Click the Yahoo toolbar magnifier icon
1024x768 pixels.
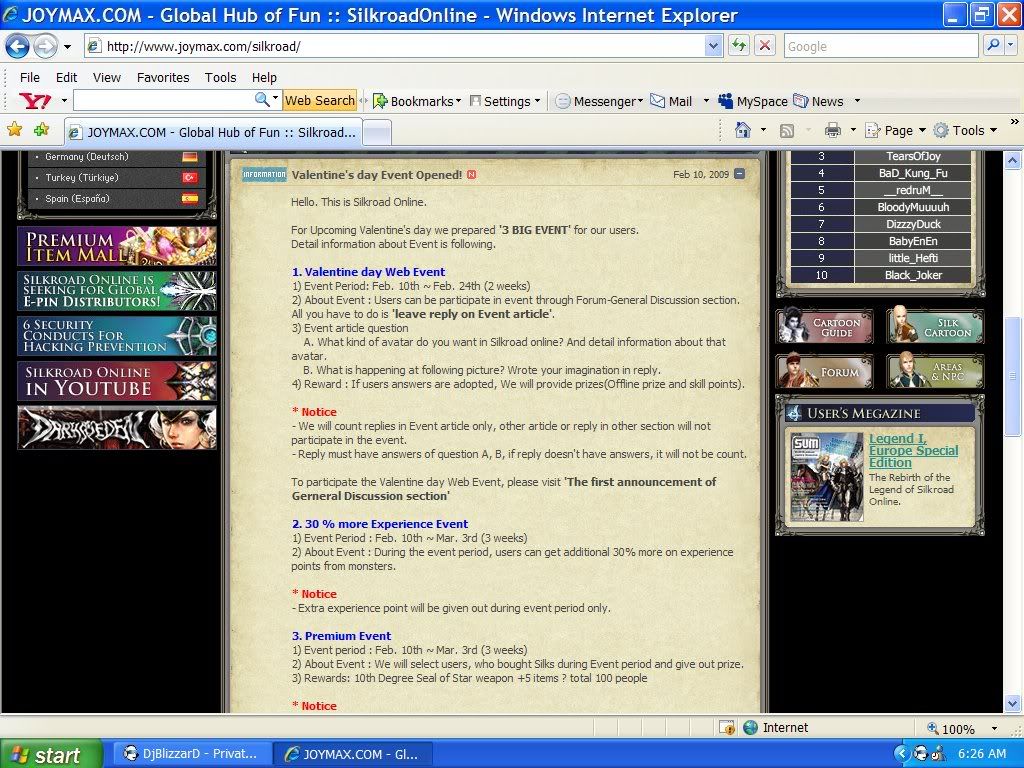pos(262,100)
